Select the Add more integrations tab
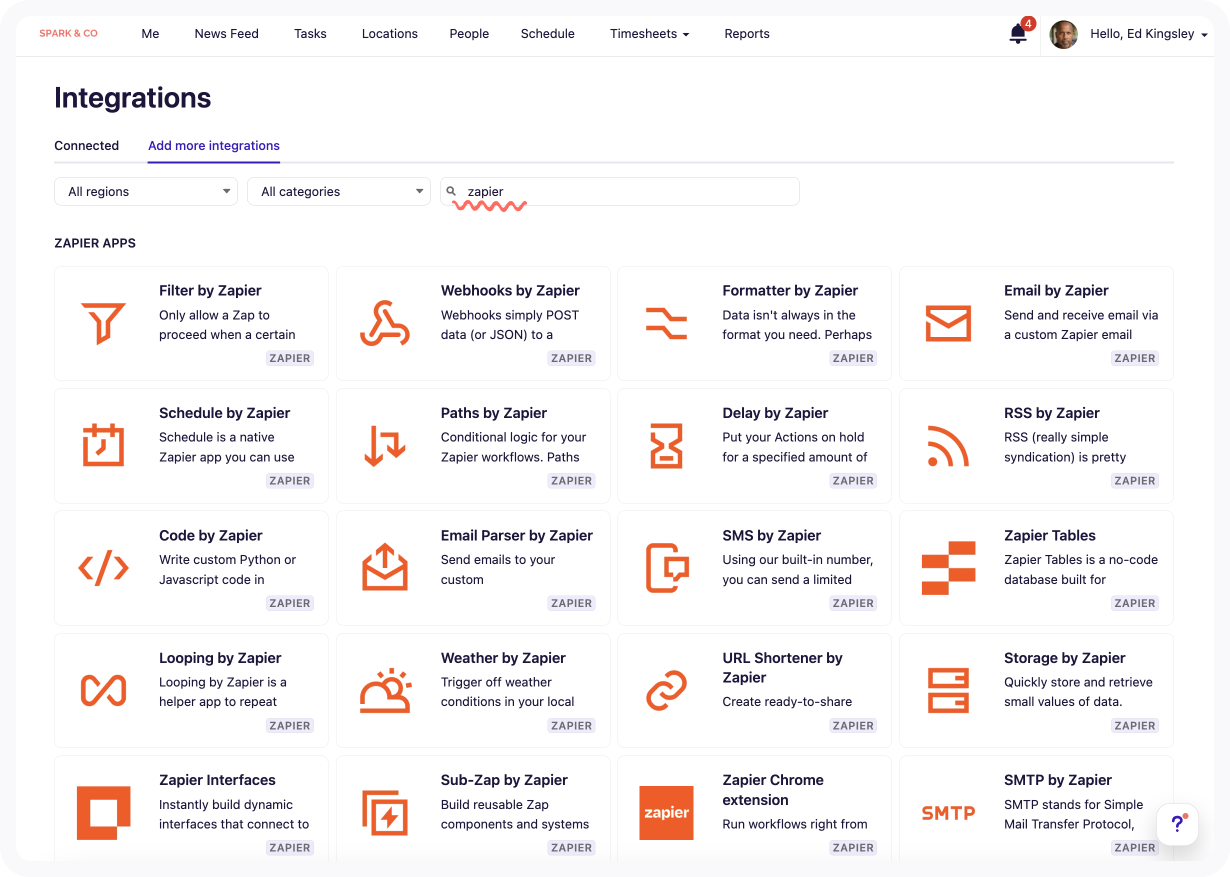 tap(214, 146)
